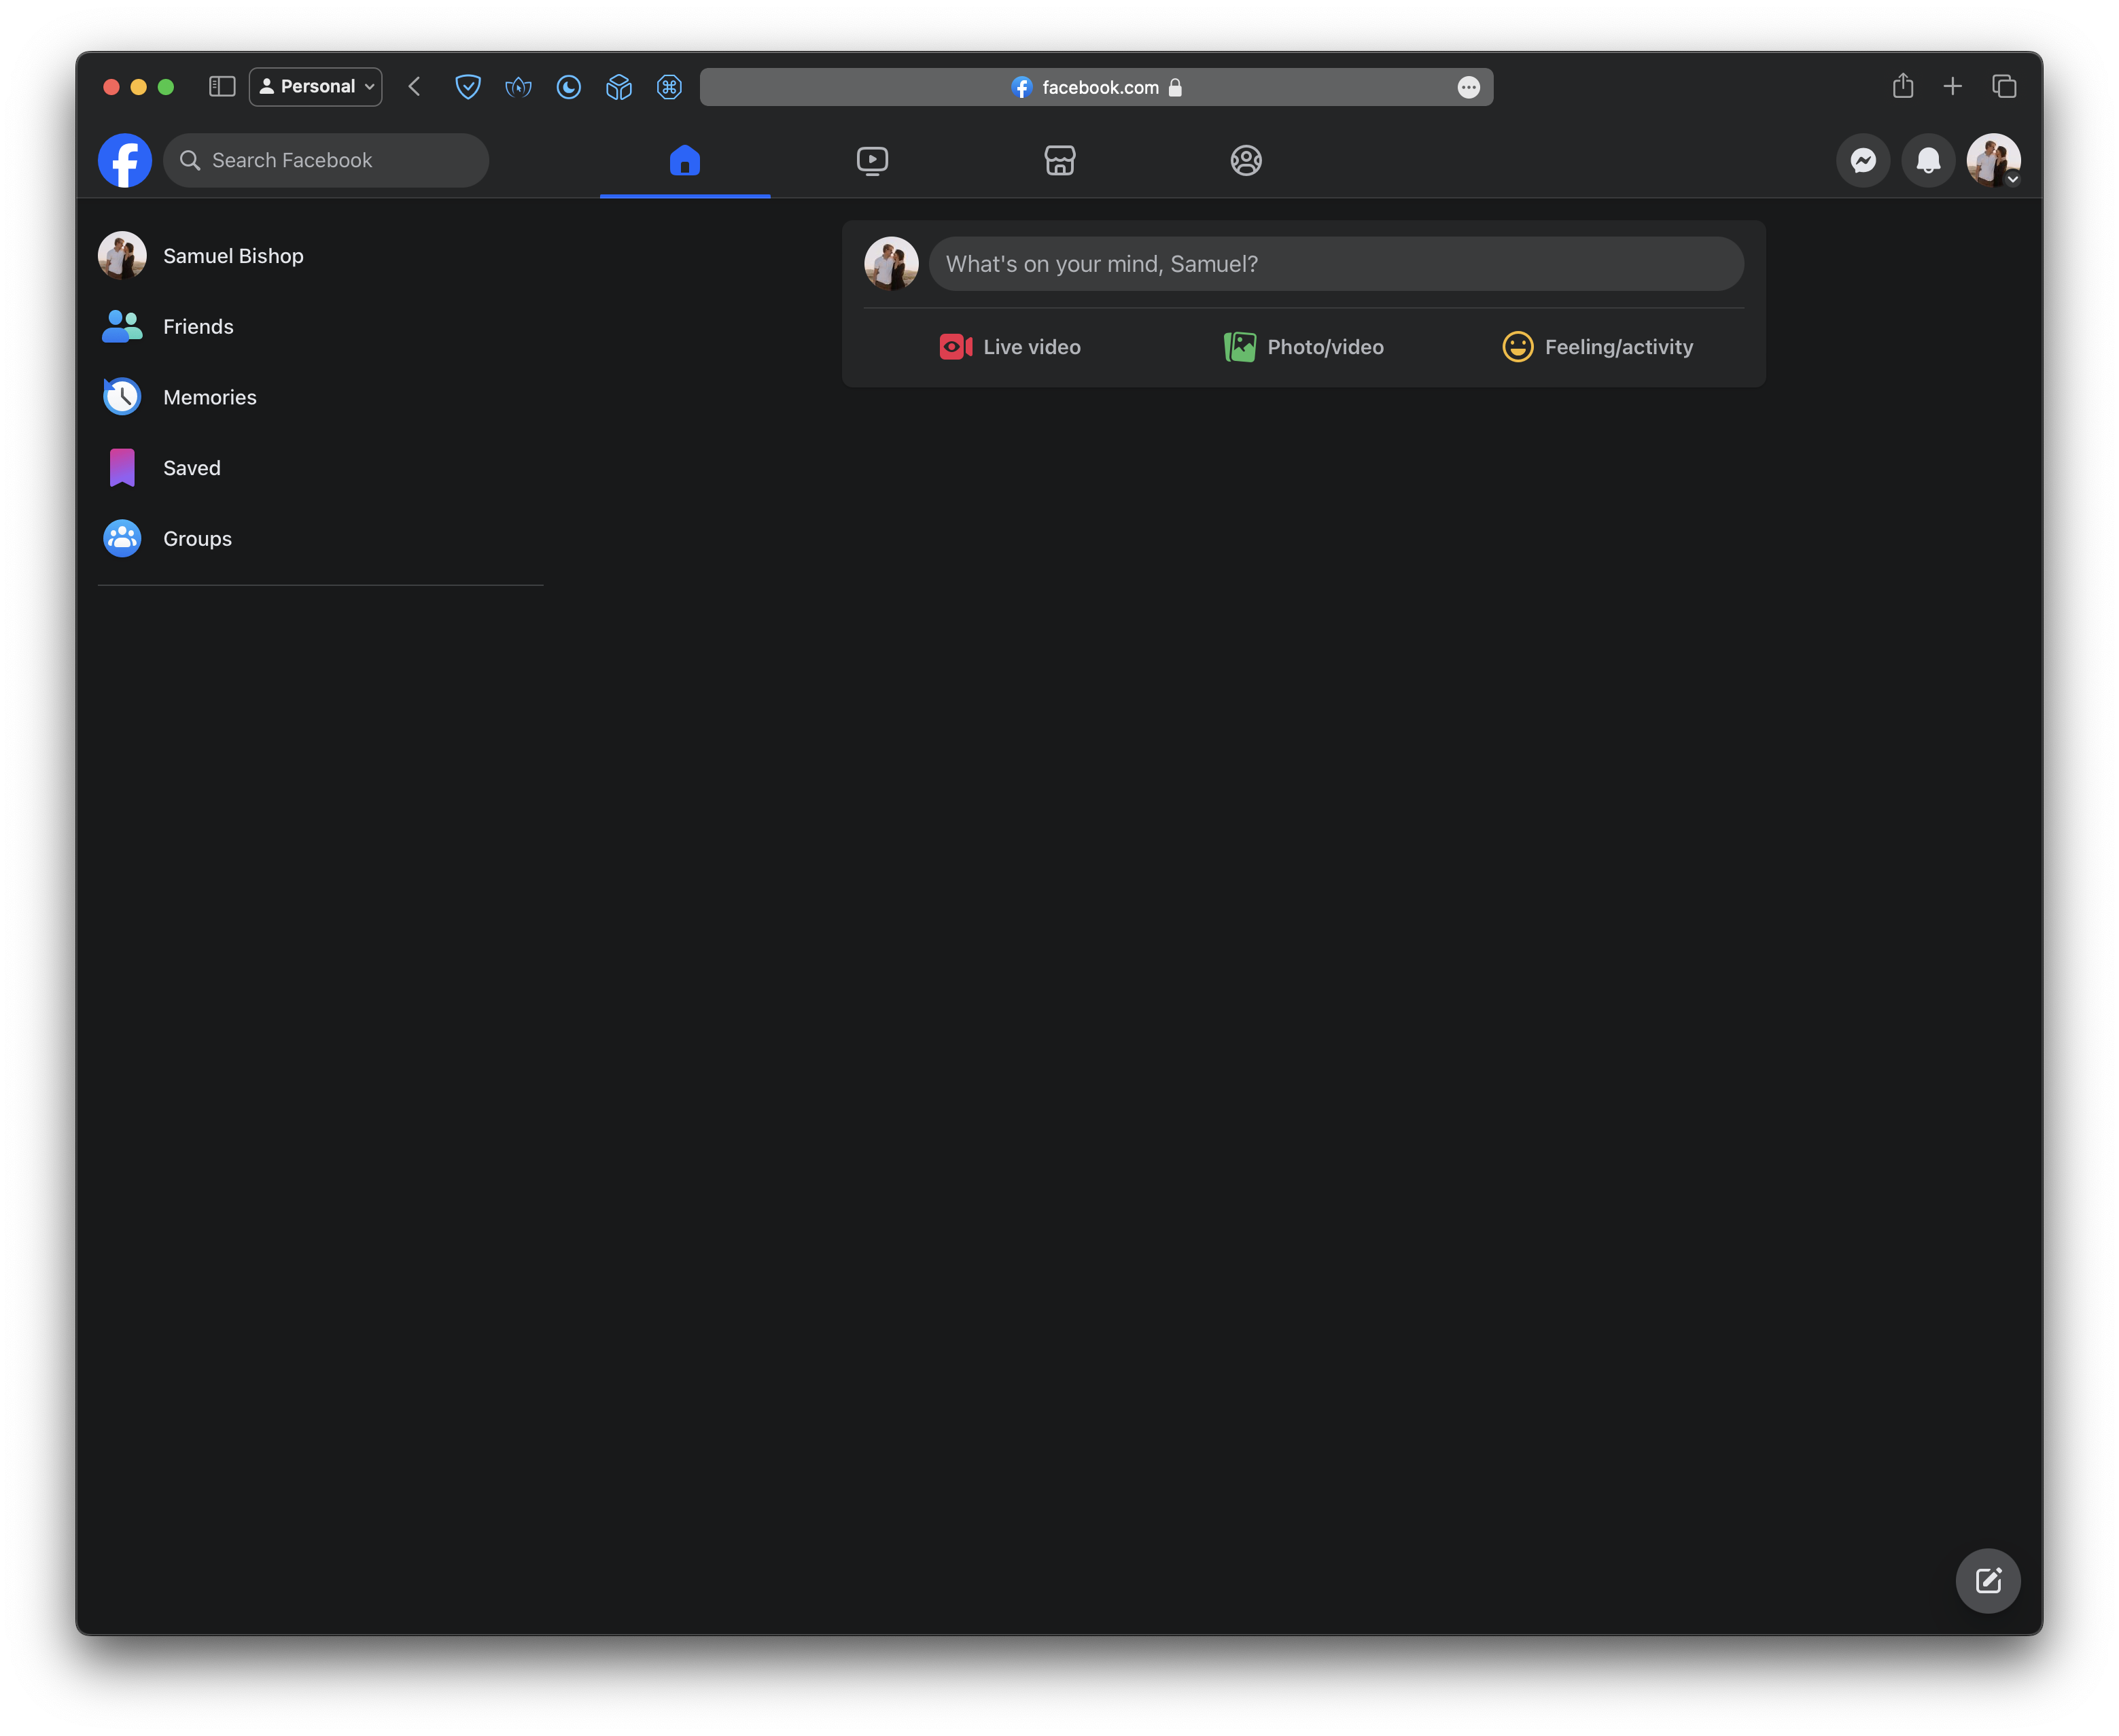Open the Saved bookmarks icon
This screenshot has width=2119, height=1736.
(121, 467)
